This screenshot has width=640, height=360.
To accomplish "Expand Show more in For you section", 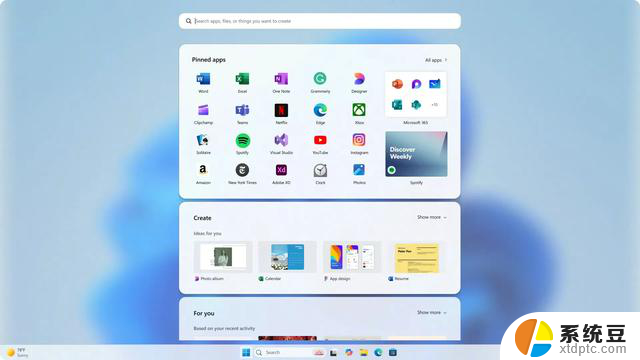I will tap(432, 312).
